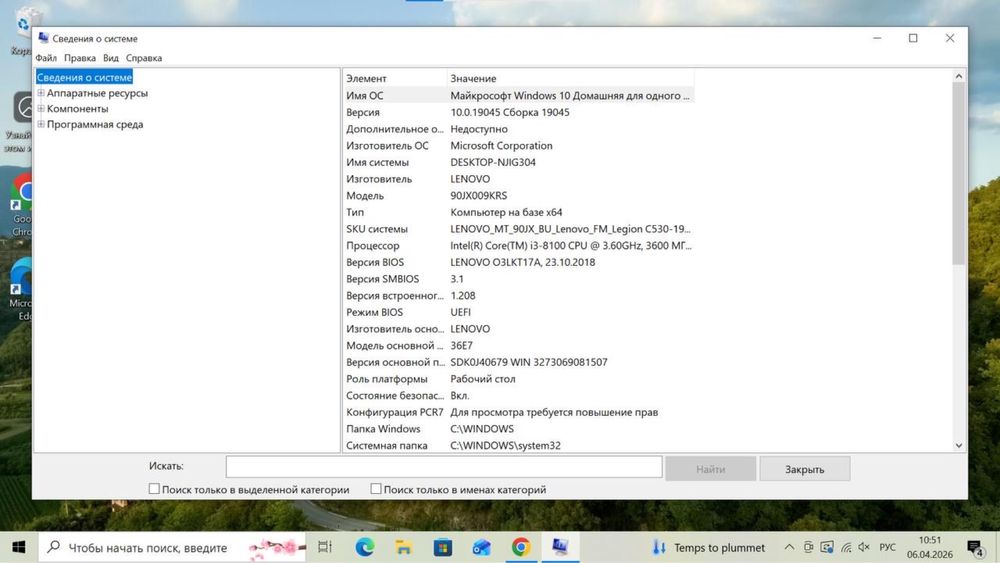Open the Wi-Fi network tray icon
Image resolution: width=1000 pixels, height=563 pixels.
point(846,547)
